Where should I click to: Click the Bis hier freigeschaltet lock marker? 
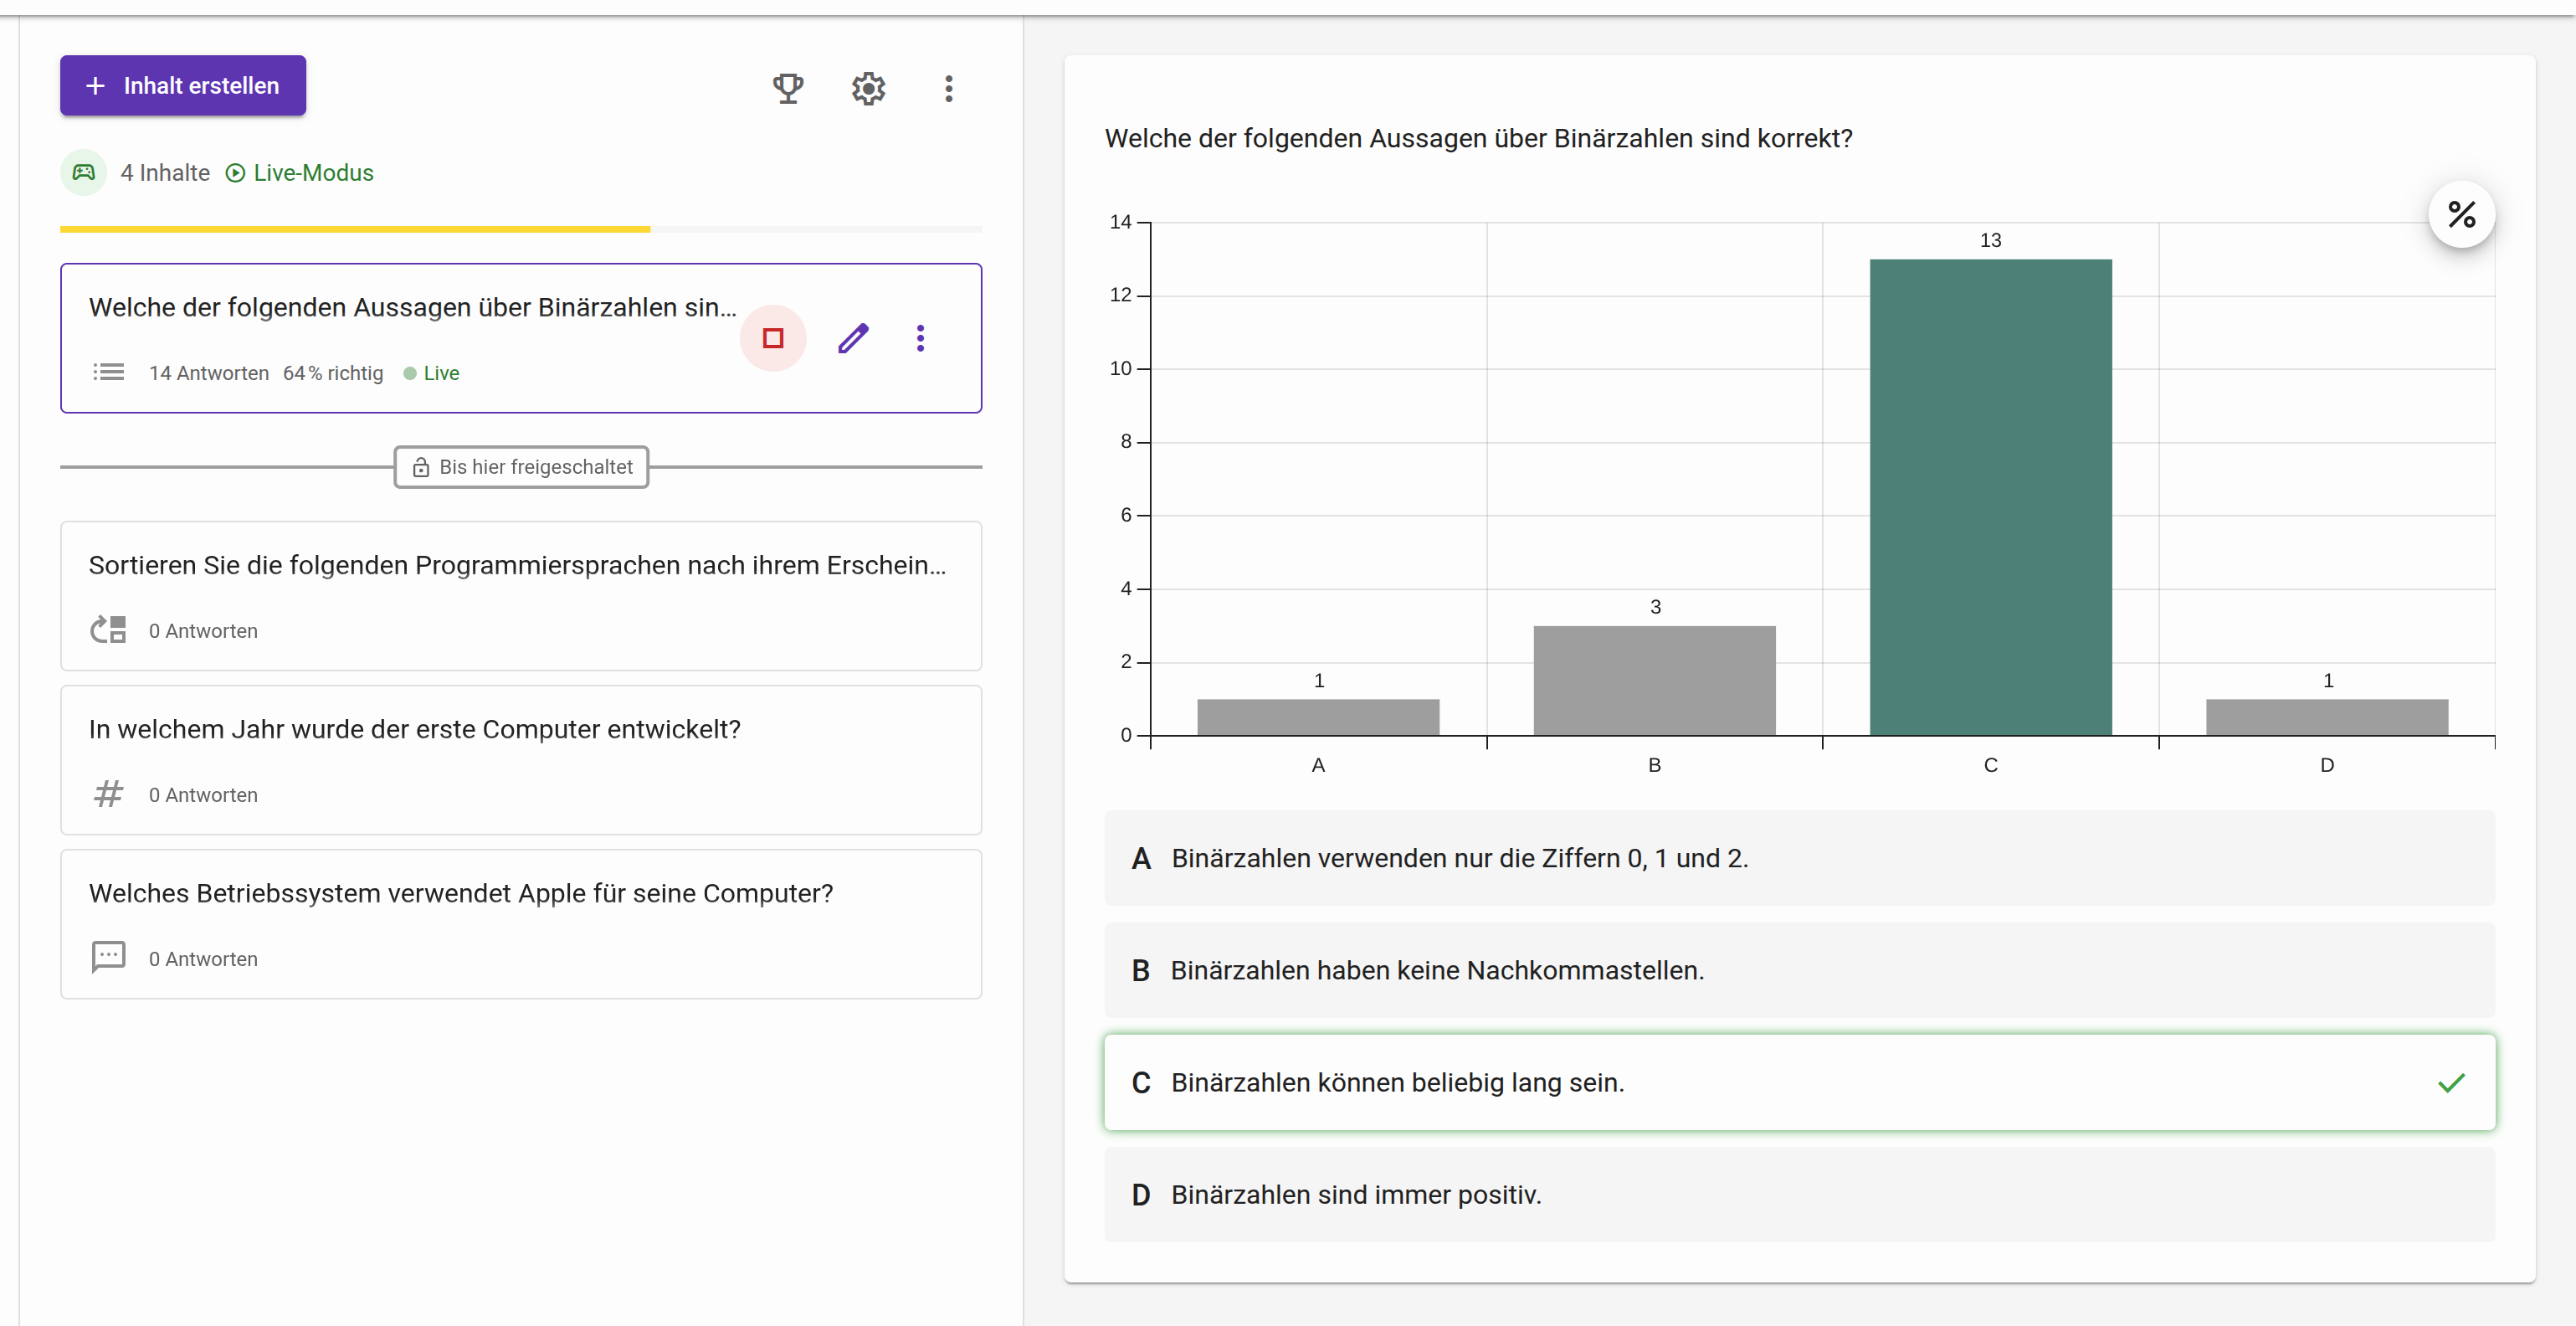521,467
